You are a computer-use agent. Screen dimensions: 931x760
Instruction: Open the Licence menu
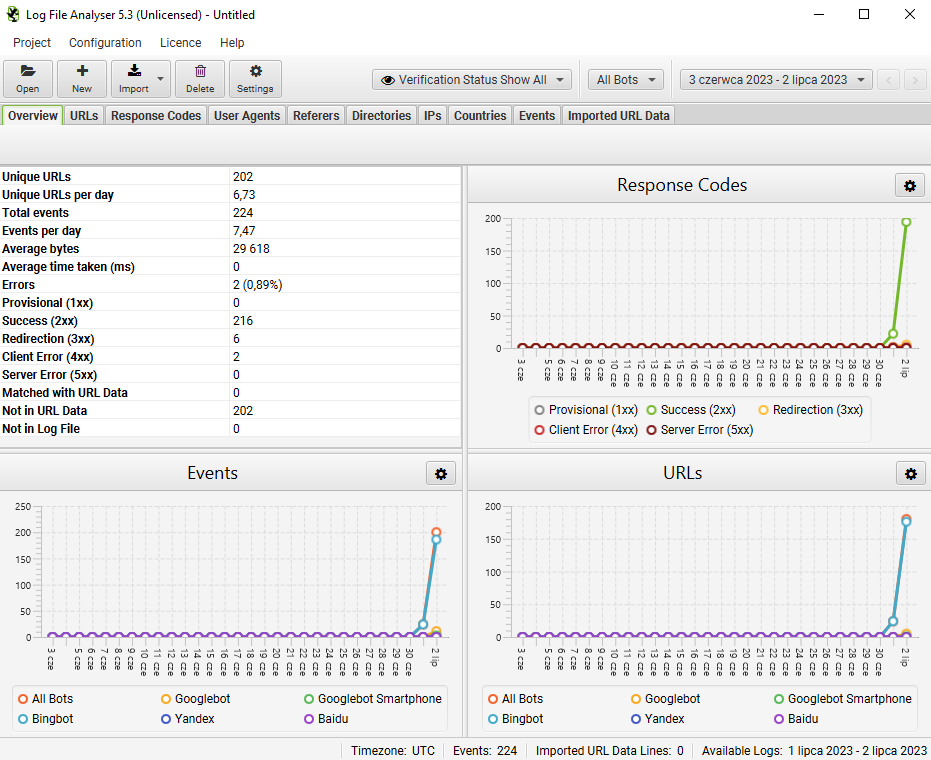[x=180, y=43]
